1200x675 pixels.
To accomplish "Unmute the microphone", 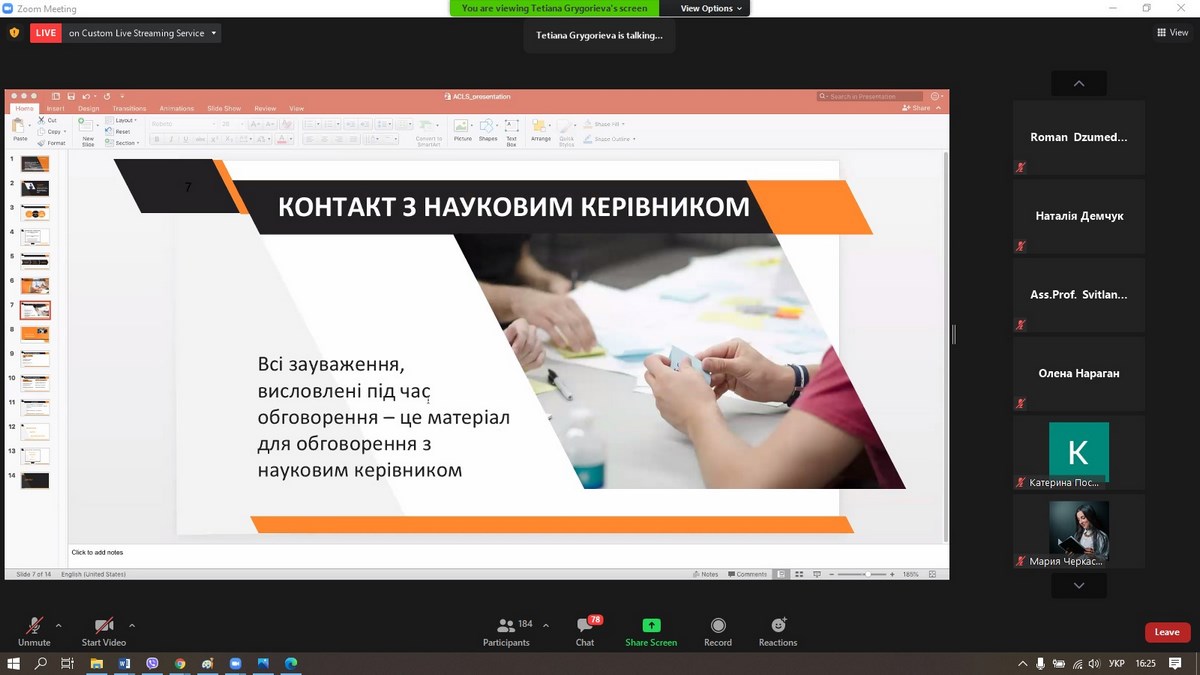I will [x=34, y=631].
